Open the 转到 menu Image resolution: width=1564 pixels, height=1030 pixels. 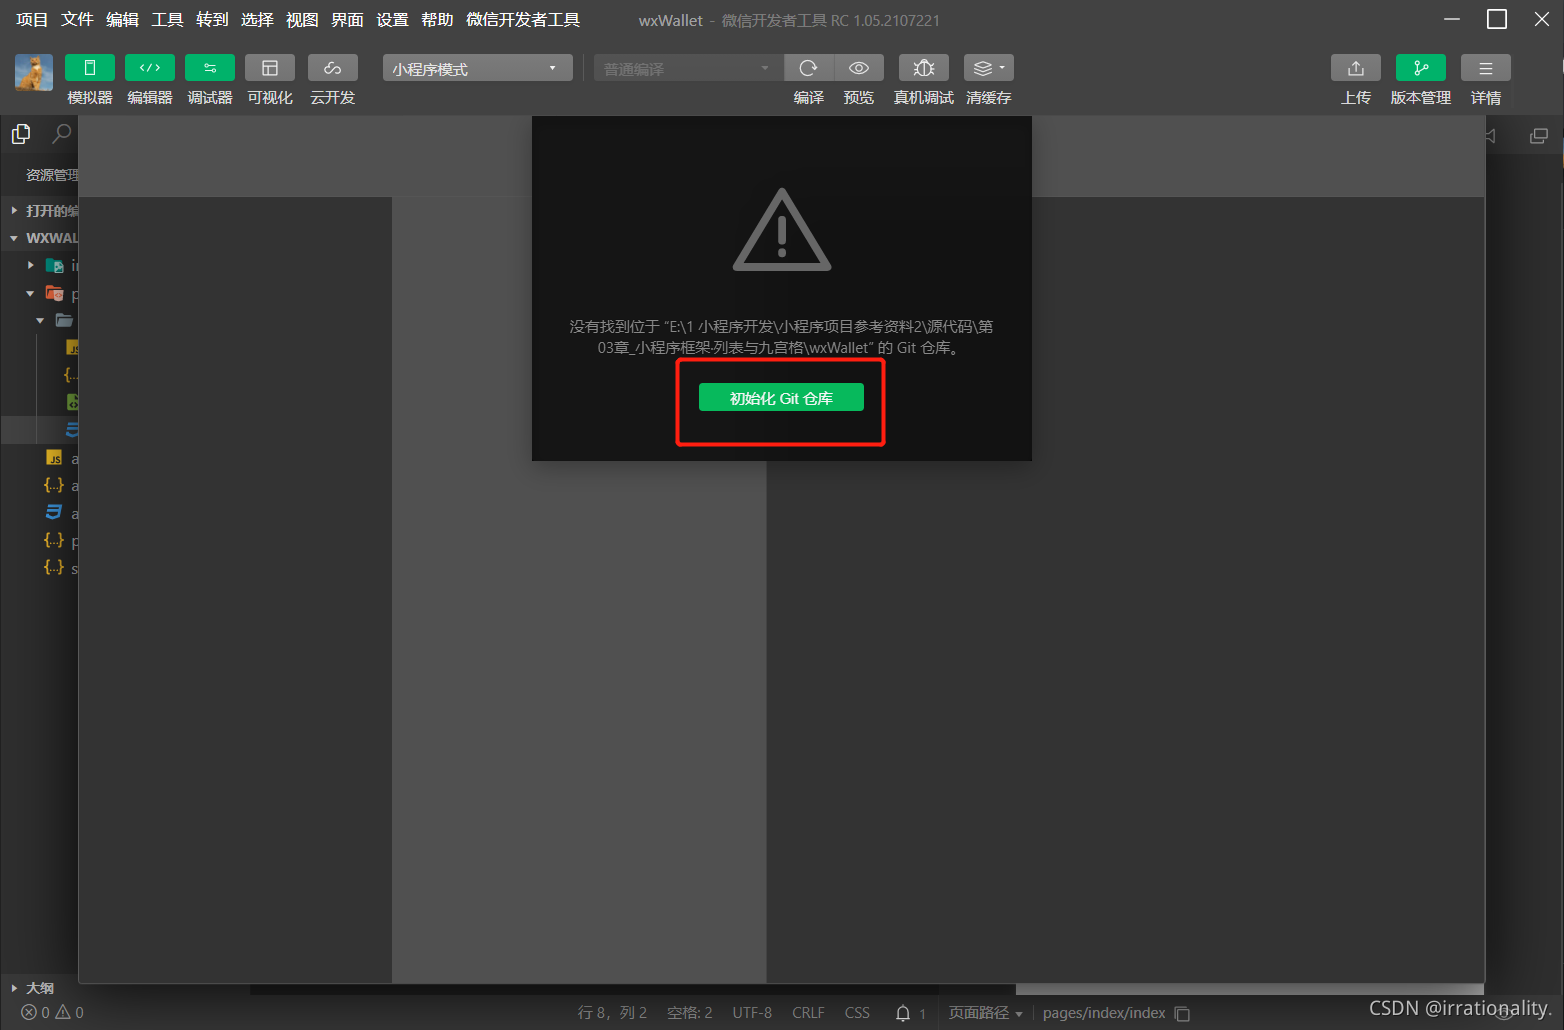click(x=212, y=20)
